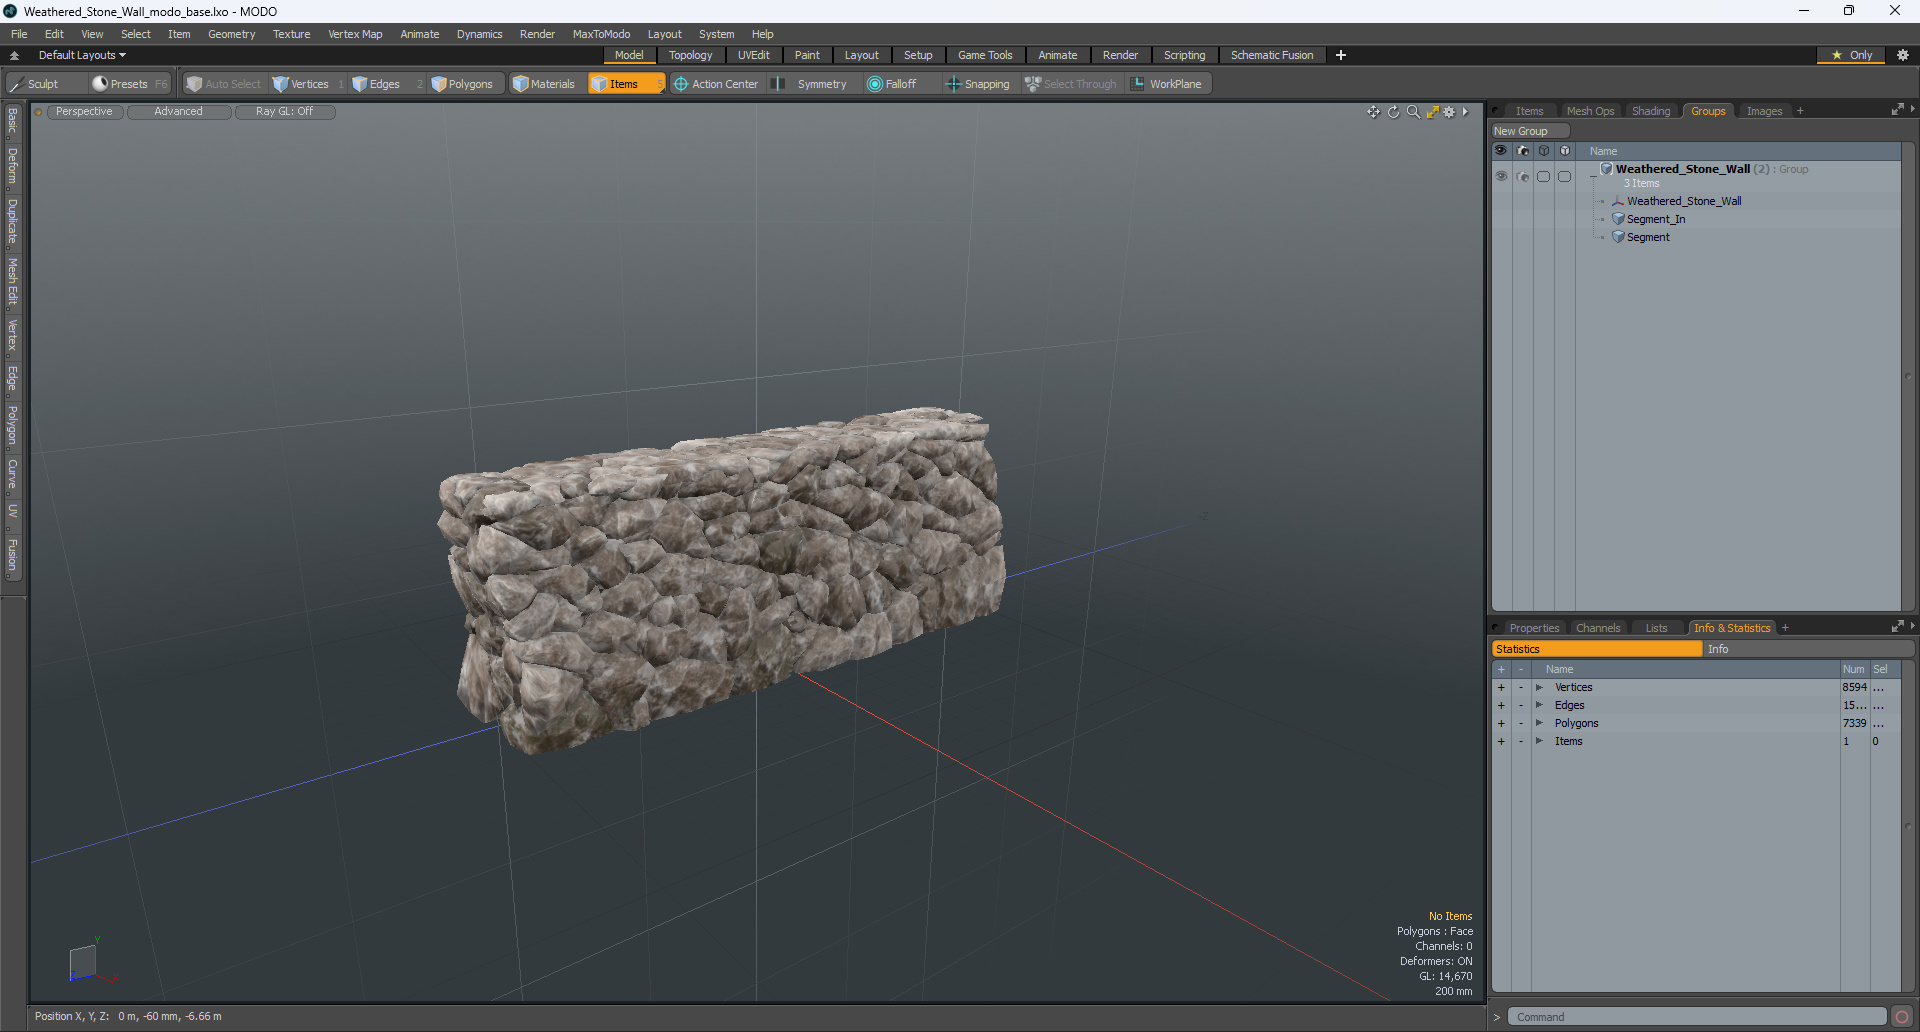Image resolution: width=1920 pixels, height=1032 pixels.
Task: Open the viewport settings gear
Action: point(1449,112)
